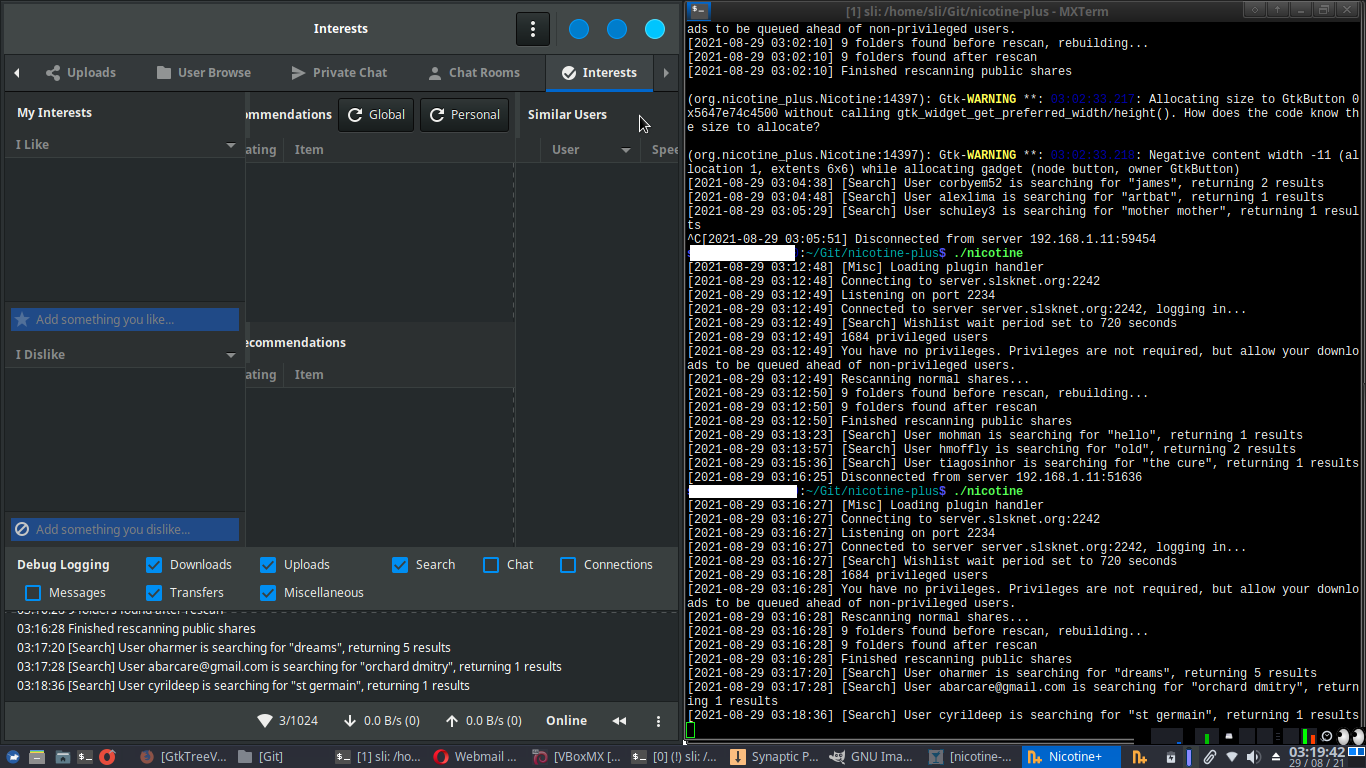
Task: Enable the Messages debug logging checkbox
Action: tap(33, 593)
